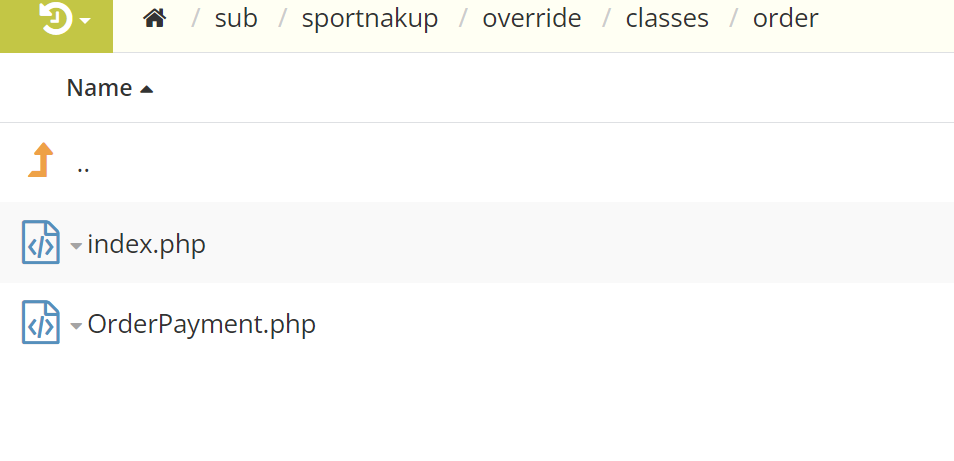Expand the actions arrow next to index.php
The width and height of the screenshot is (954, 461).
click(77, 246)
